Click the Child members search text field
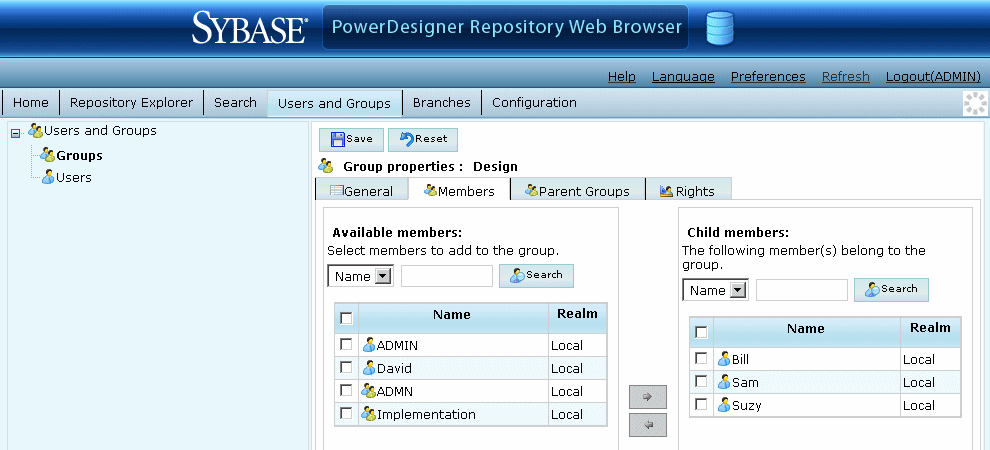 801,290
